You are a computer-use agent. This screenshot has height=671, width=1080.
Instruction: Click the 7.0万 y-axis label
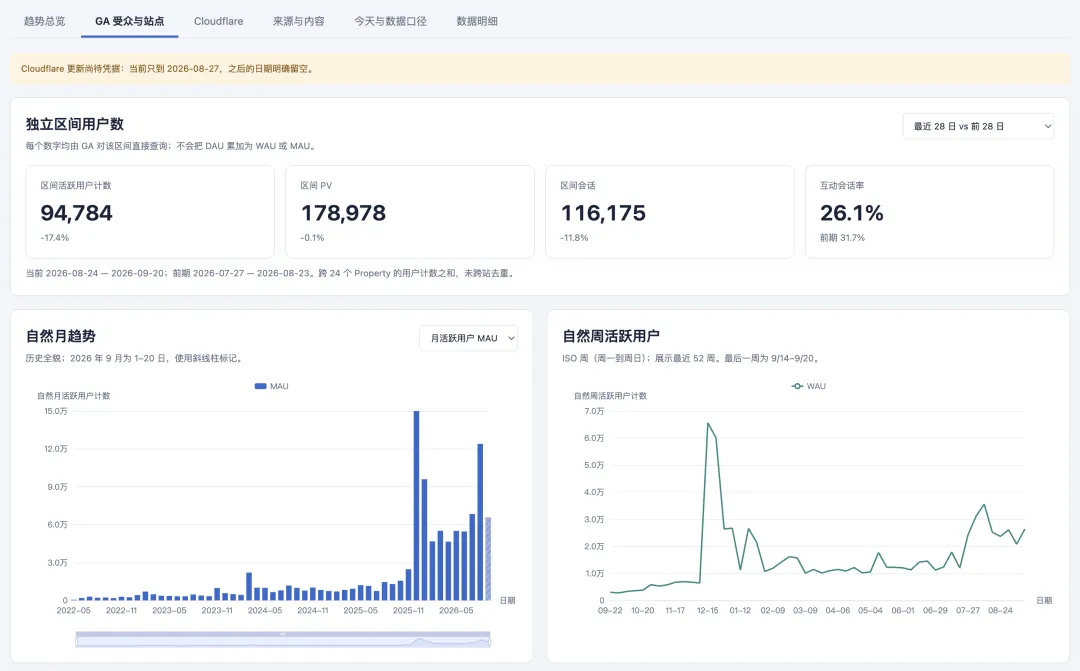594,411
